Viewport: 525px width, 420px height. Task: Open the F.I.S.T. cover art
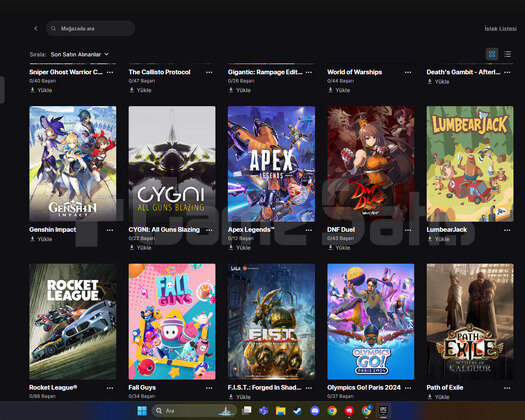[272, 322]
